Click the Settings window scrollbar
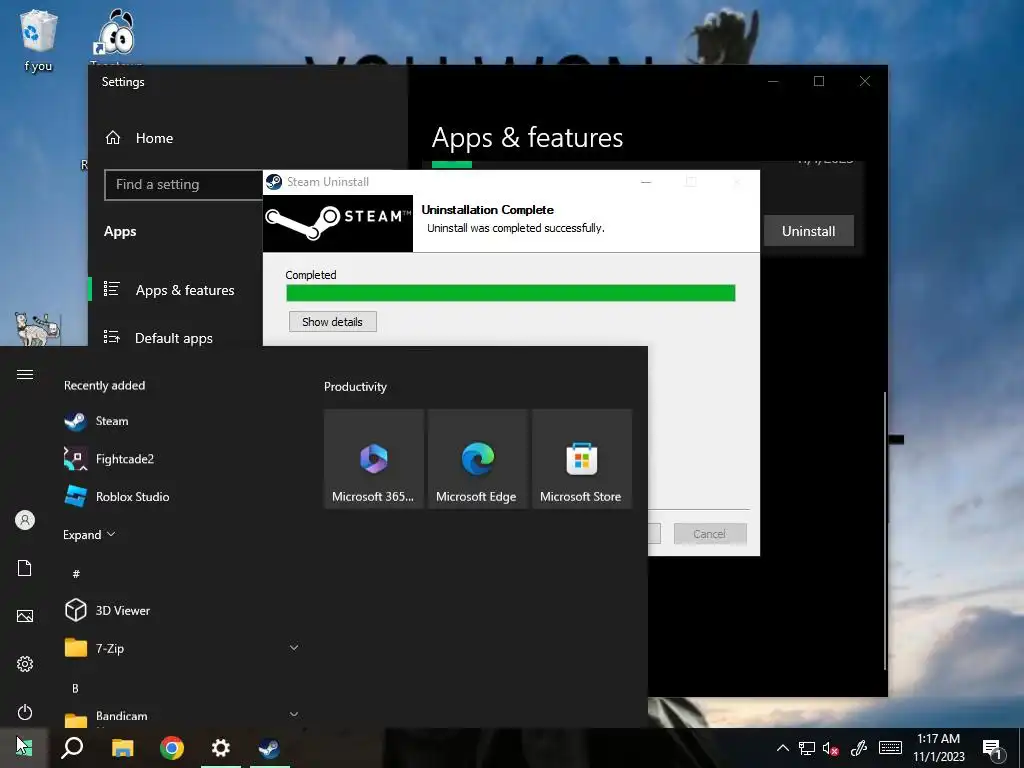This screenshot has width=1024, height=768. pyautogui.click(x=885, y=530)
